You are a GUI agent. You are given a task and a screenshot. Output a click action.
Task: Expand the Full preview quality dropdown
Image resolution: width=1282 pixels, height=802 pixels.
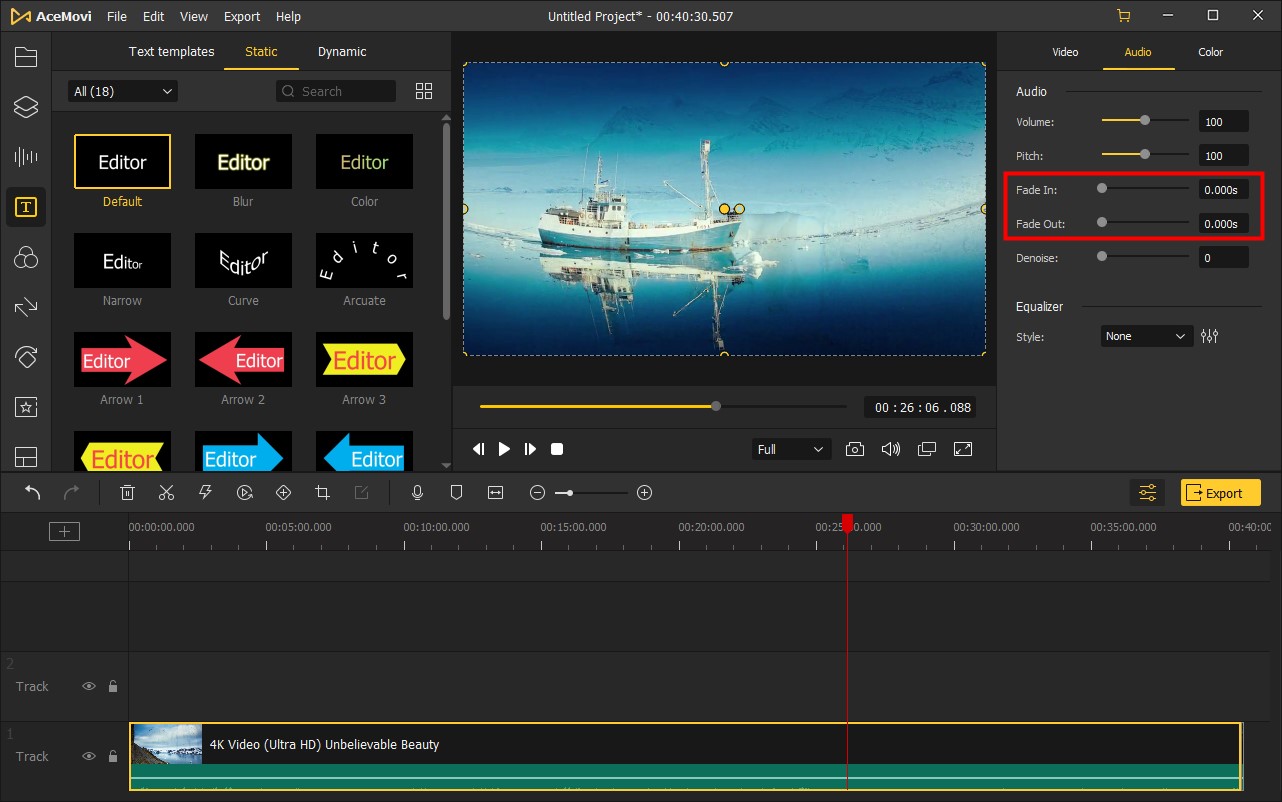(x=790, y=449)
